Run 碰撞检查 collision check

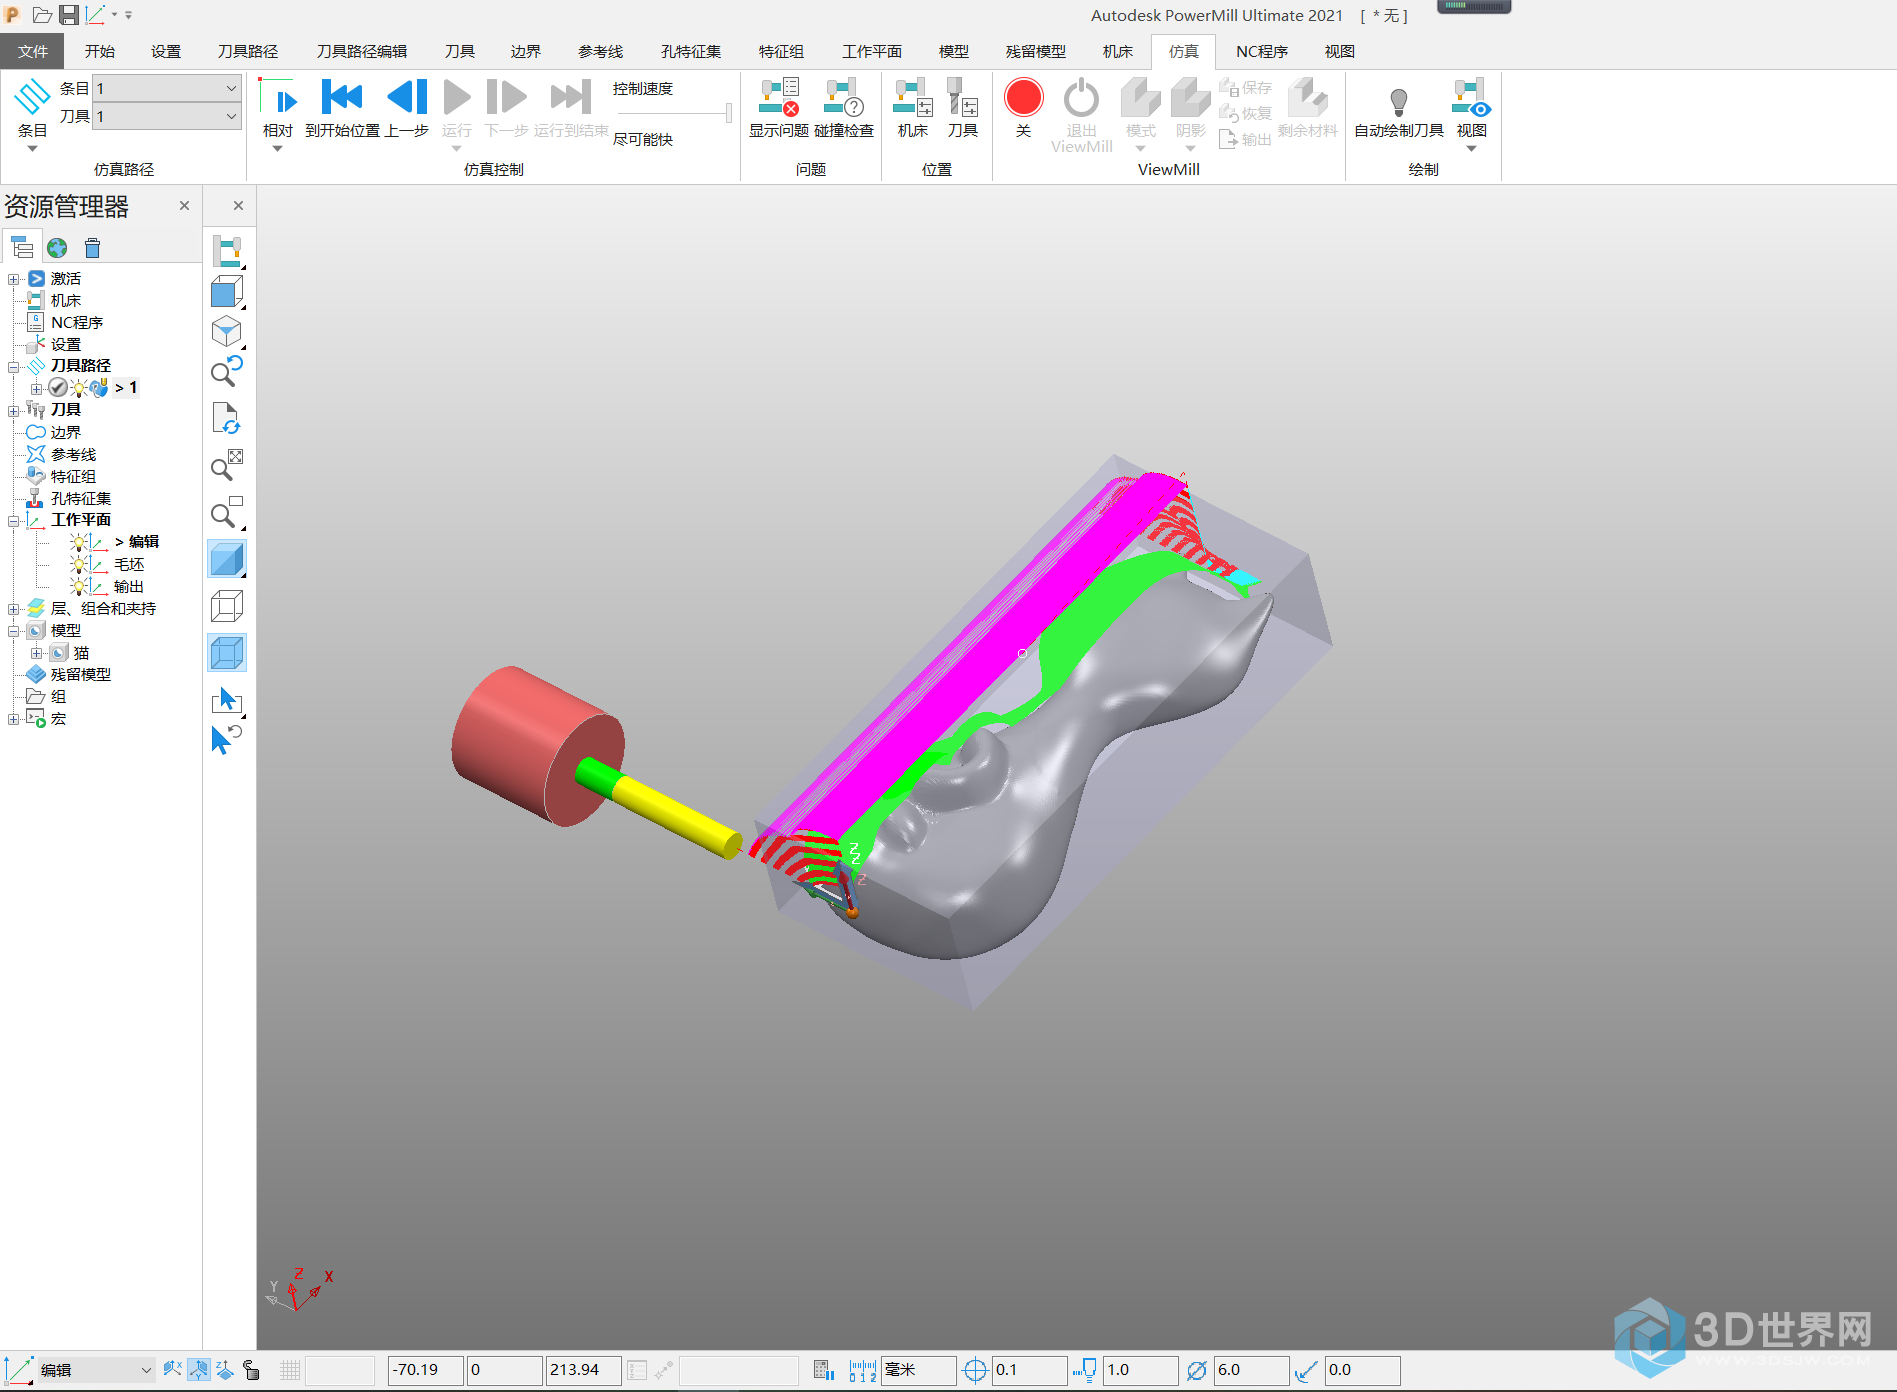coord(843,98)
